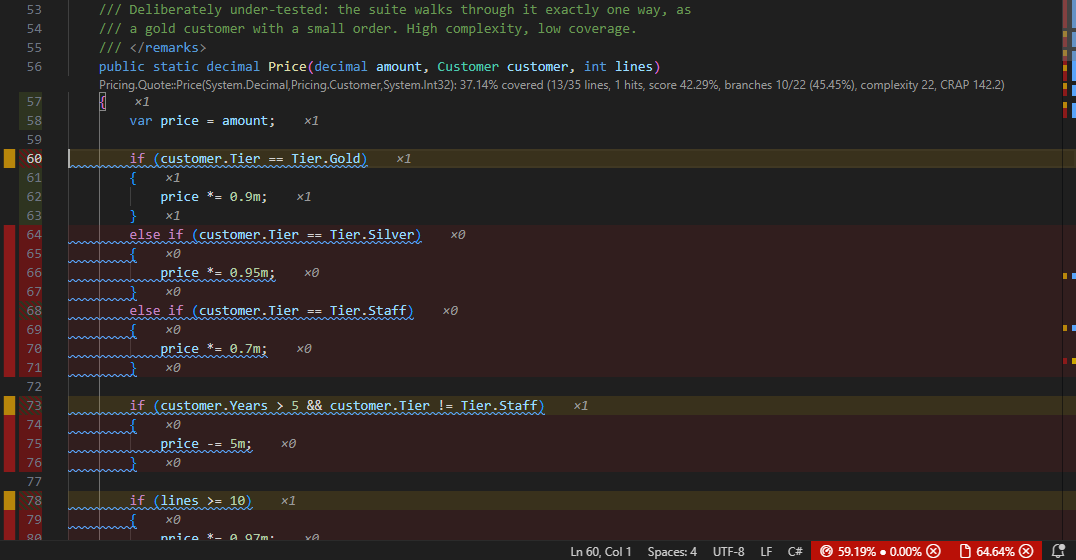1076x560 pixels.
Task: Open the coverage code lens above line 57
Action: pyautogui.click(x=551, y=85)
